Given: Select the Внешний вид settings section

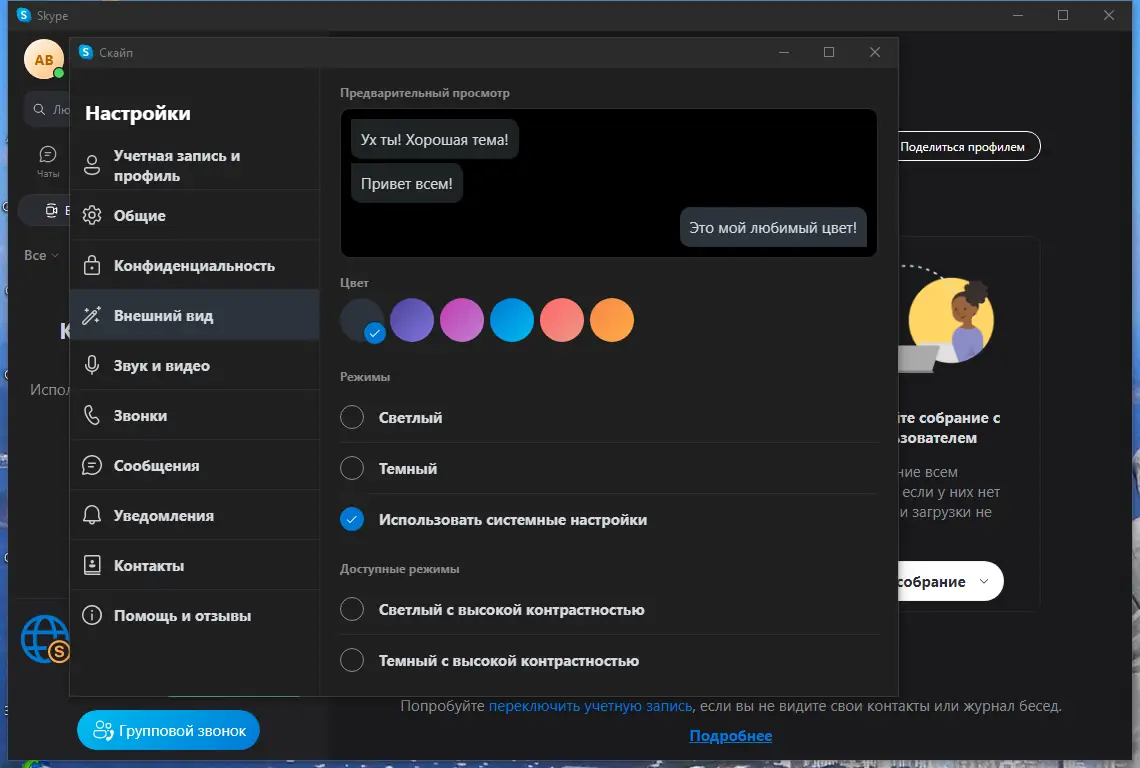Looking at the screenshot, I should click(195, 316).
